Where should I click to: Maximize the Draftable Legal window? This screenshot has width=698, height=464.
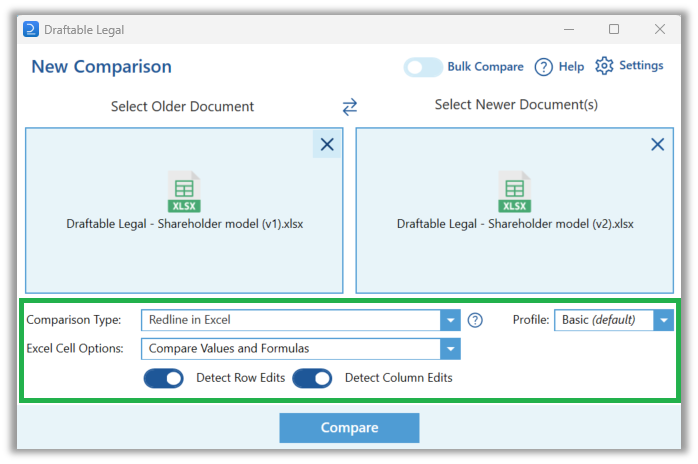tap(614, 29)
